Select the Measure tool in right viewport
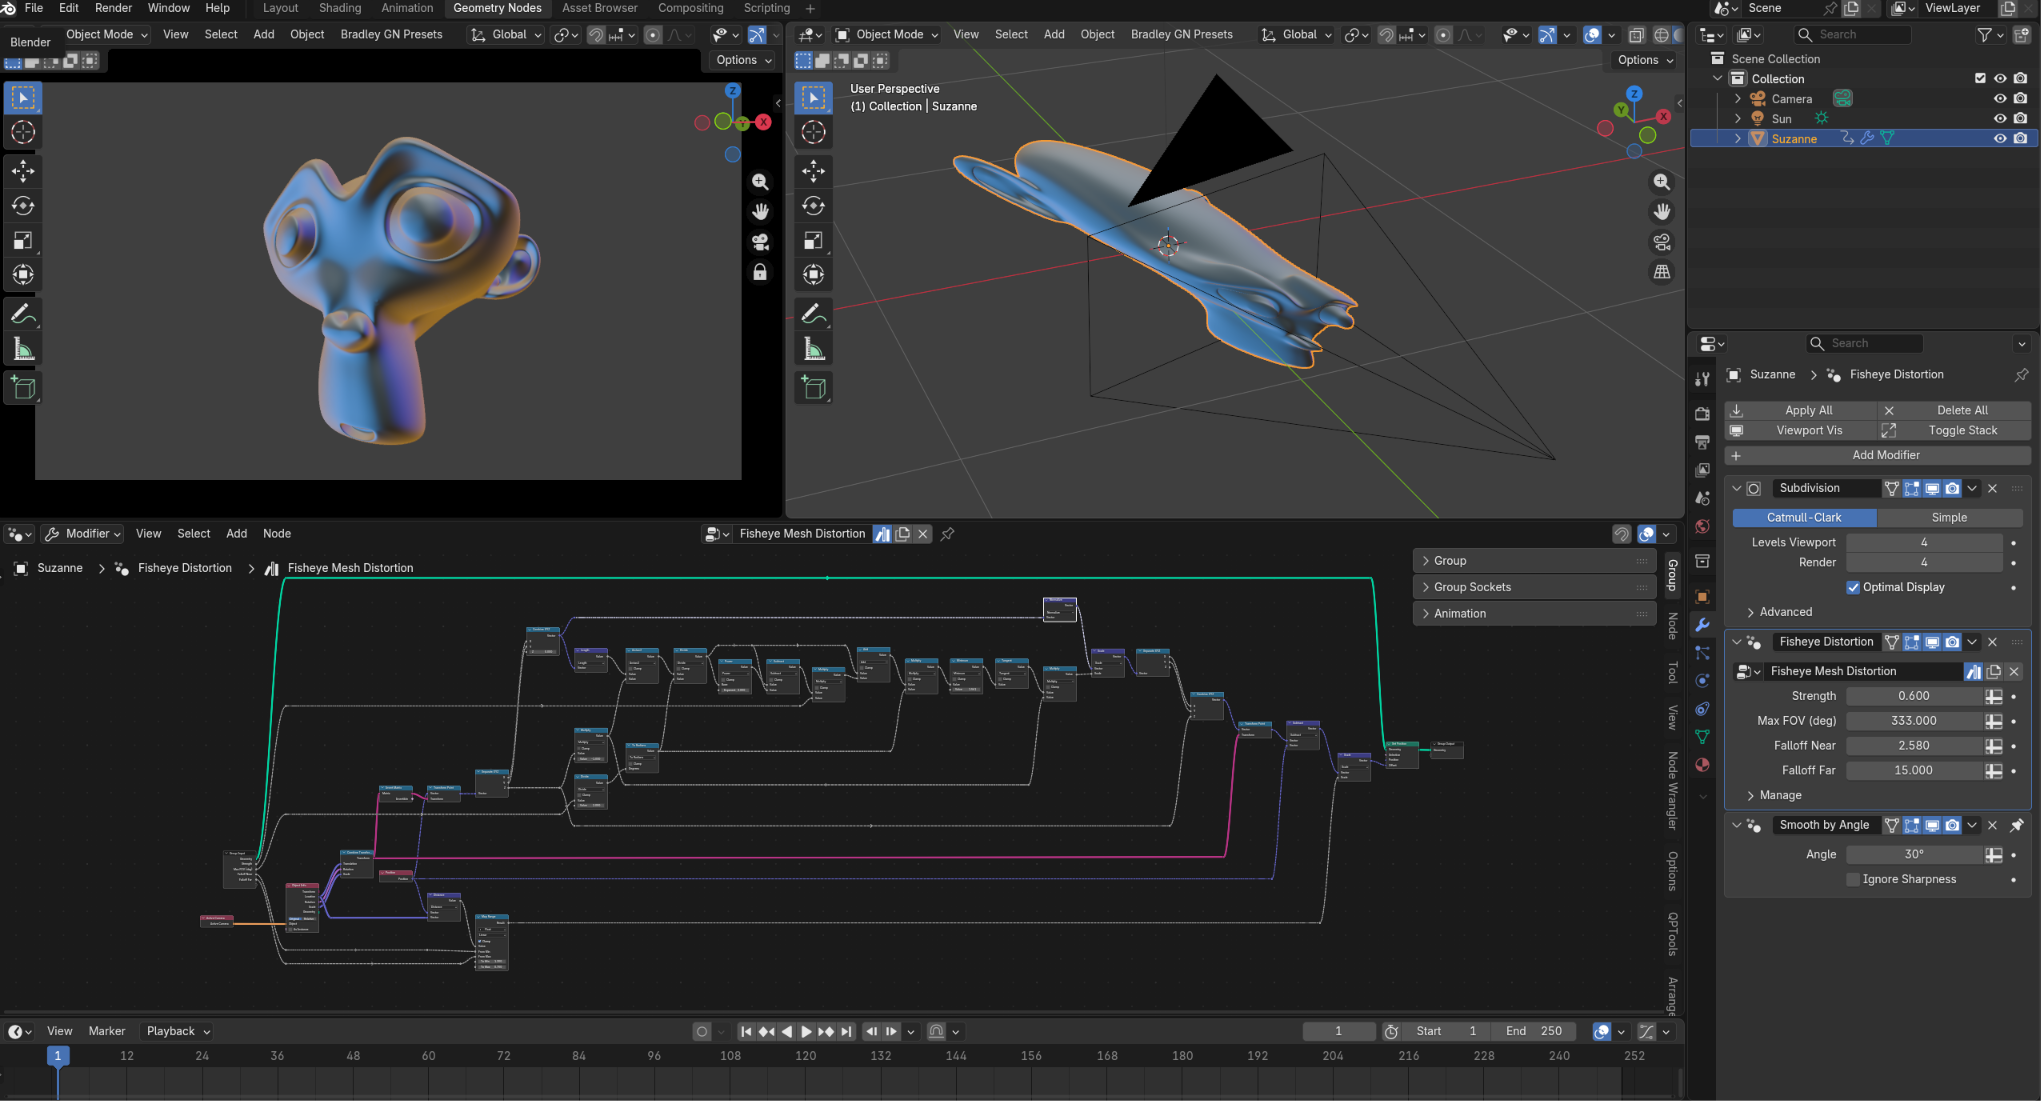Screen dimensions: 2041x1101 click(814, 349)
